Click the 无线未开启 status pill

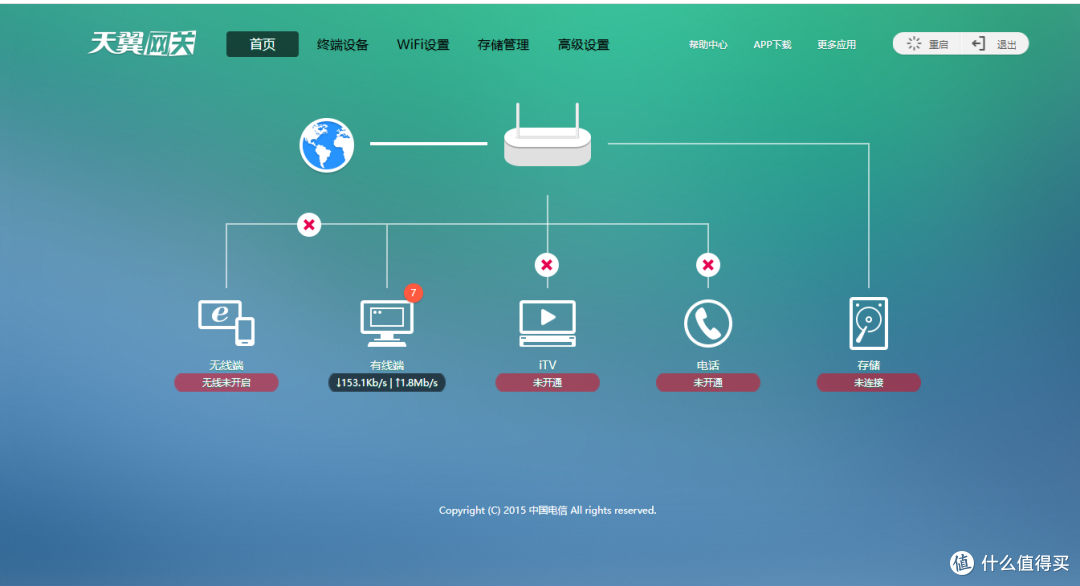pos(227,383)
